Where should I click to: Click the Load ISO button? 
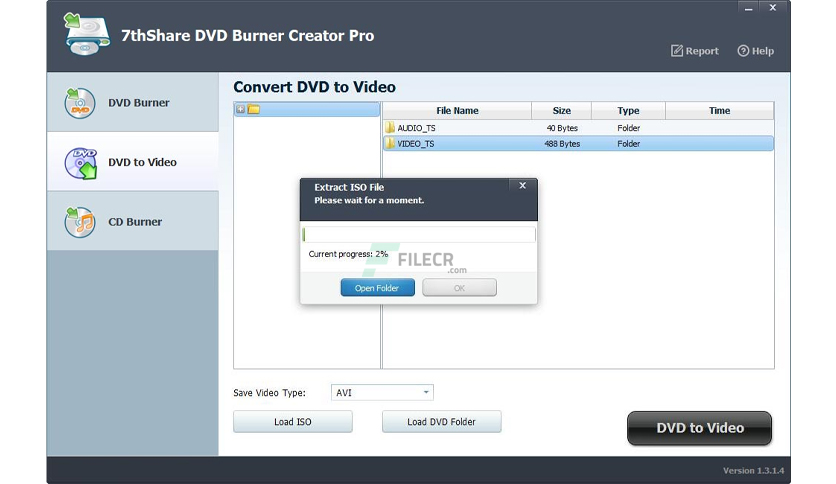pos(293,422)
